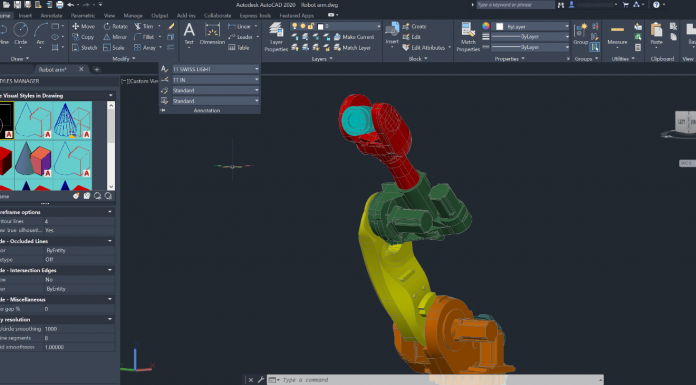Image resolution: width=696 pixels, height=385 pixels.
Task: Open the Collaborate ribbon tab
Action: click(x=218, y=16)
